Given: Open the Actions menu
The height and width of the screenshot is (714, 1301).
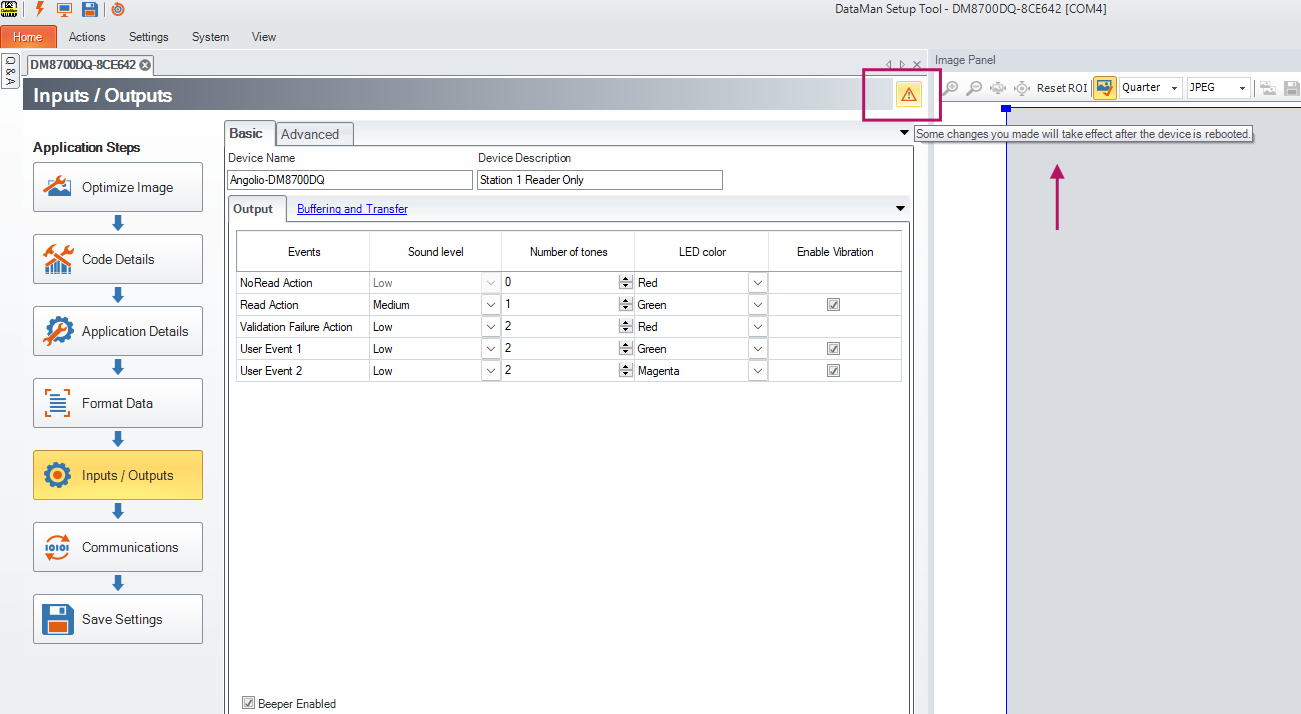Looking at the screenshot, I should pyautogui.click(x=86, y=37).
